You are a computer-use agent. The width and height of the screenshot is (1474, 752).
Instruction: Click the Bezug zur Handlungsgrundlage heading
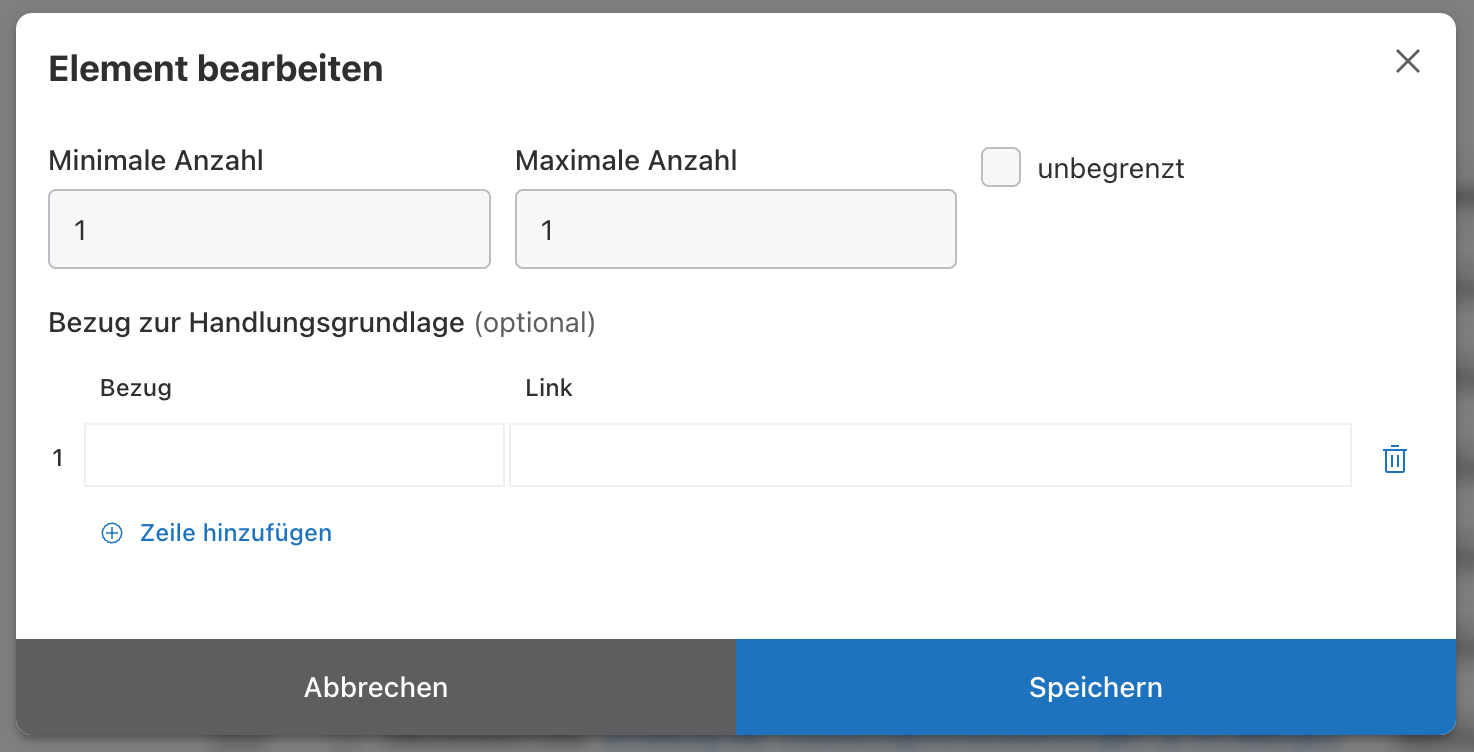[256, 323]
